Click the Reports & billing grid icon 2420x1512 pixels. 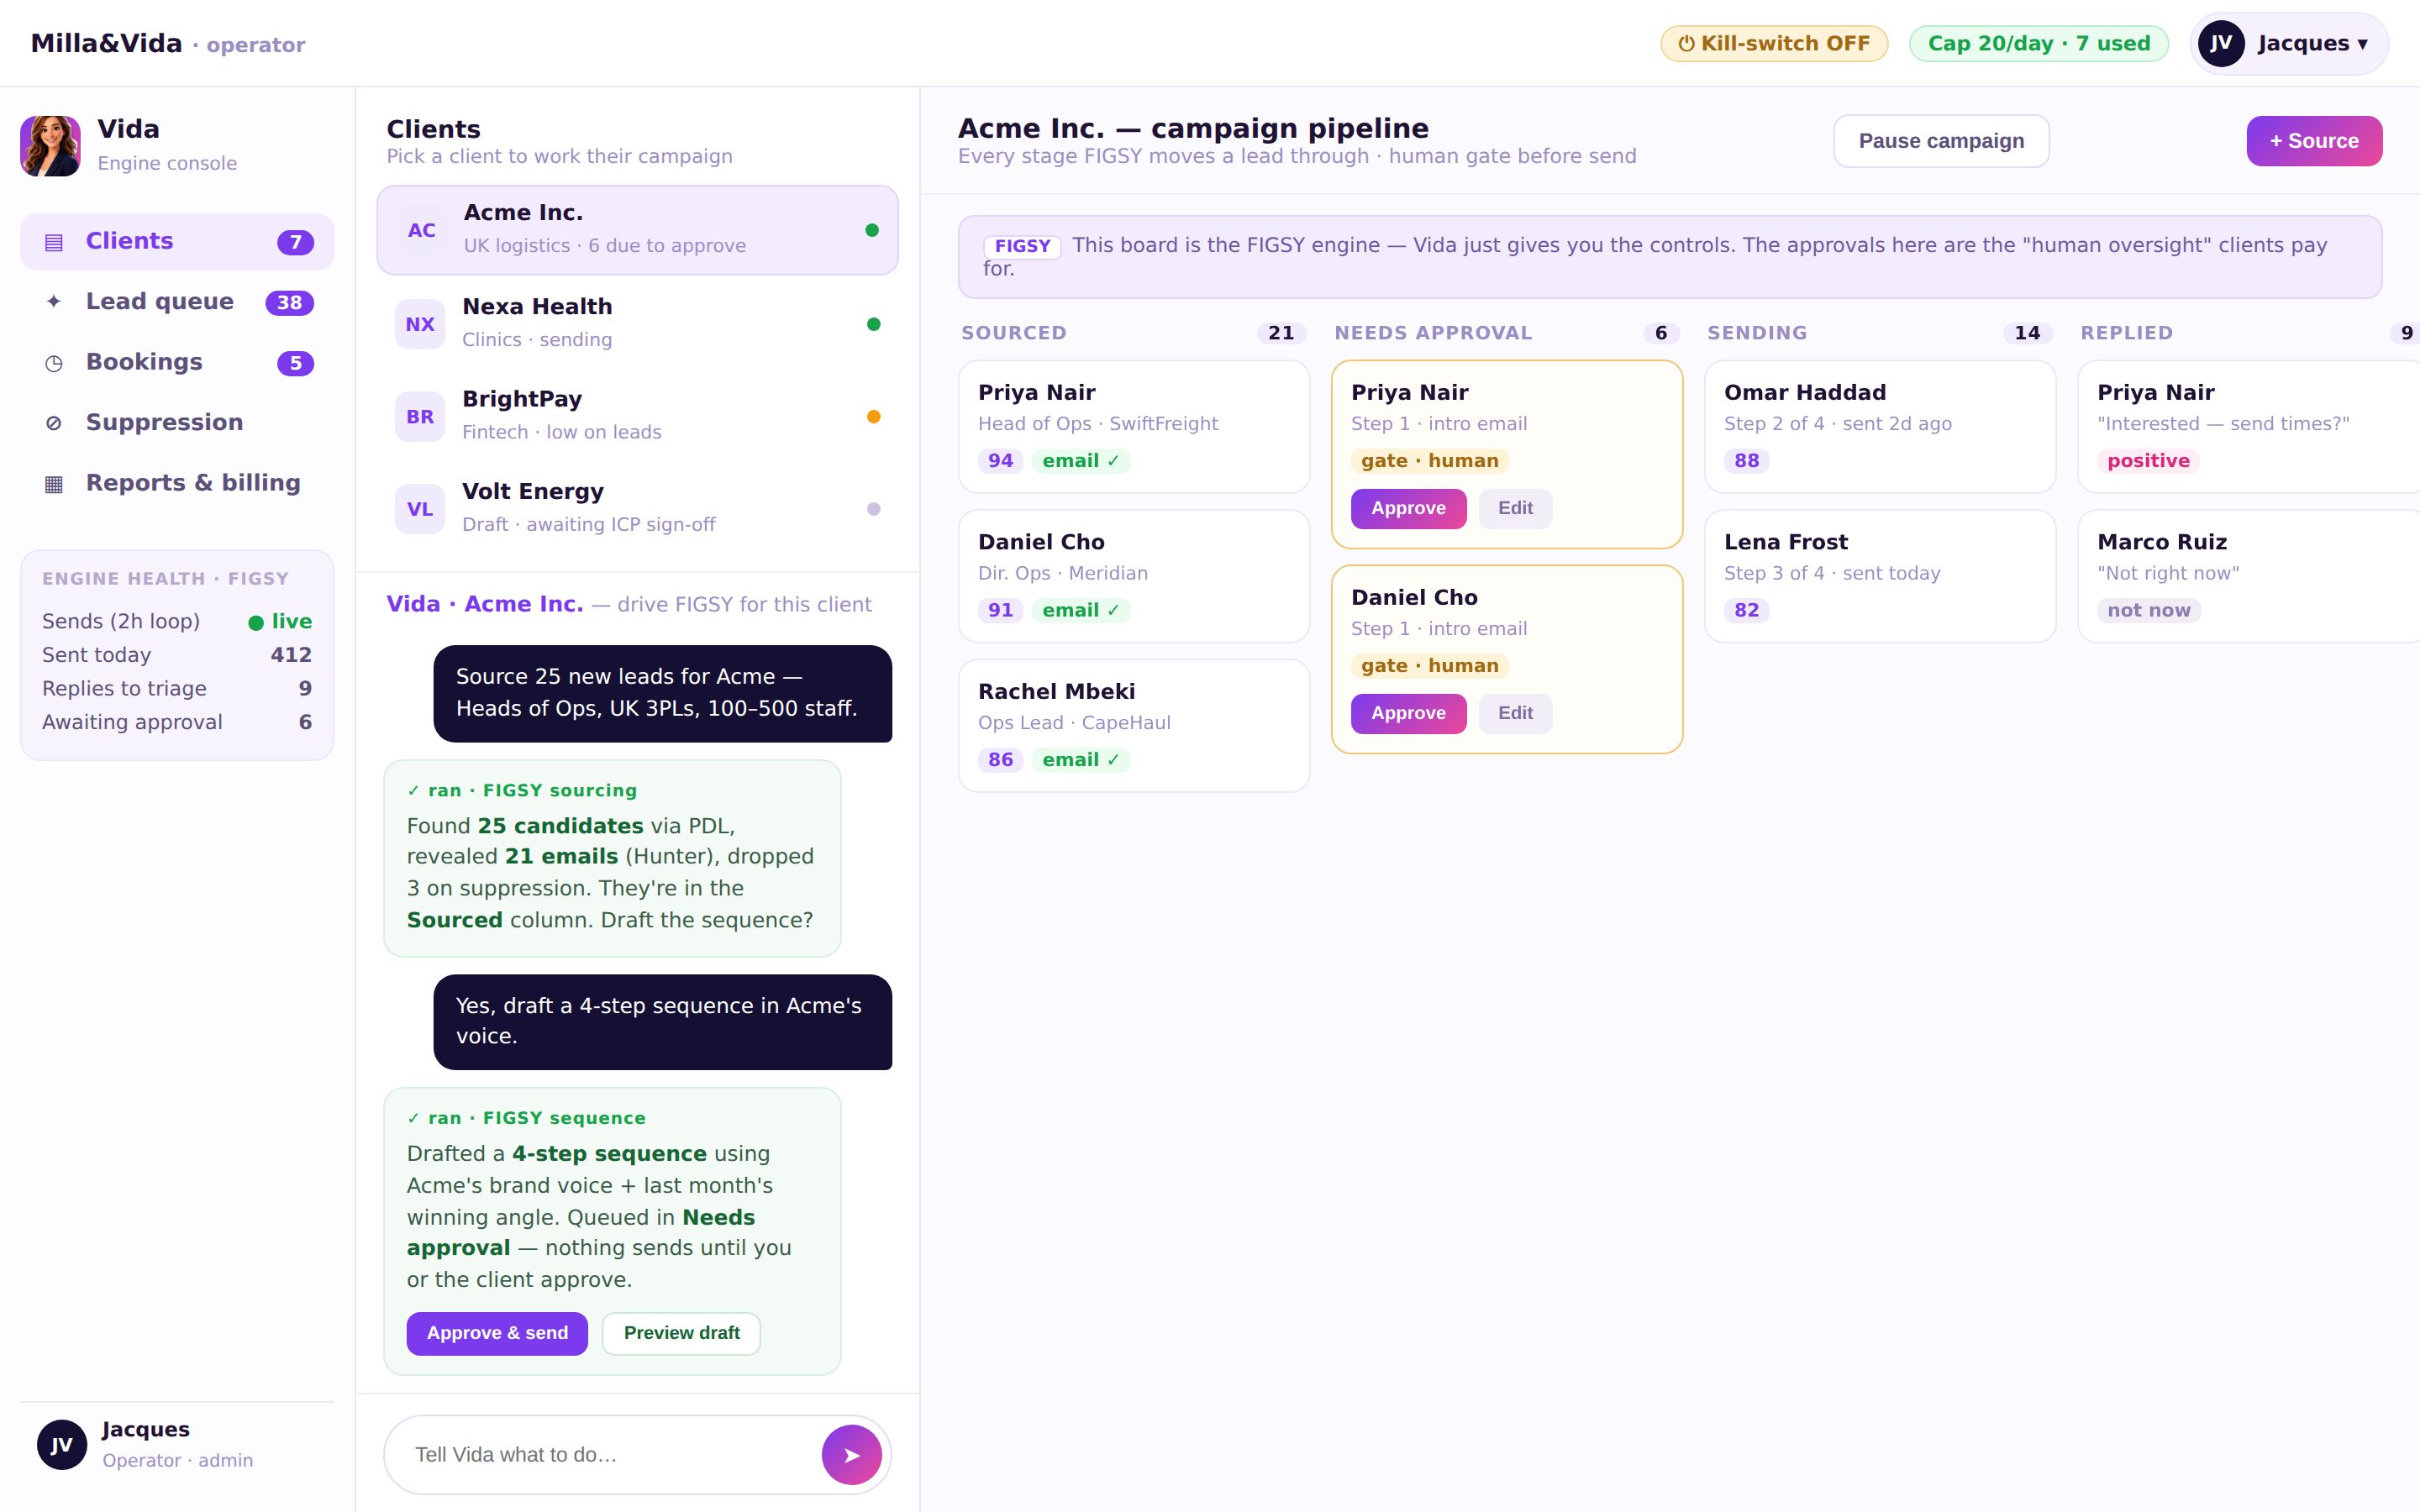54,484
